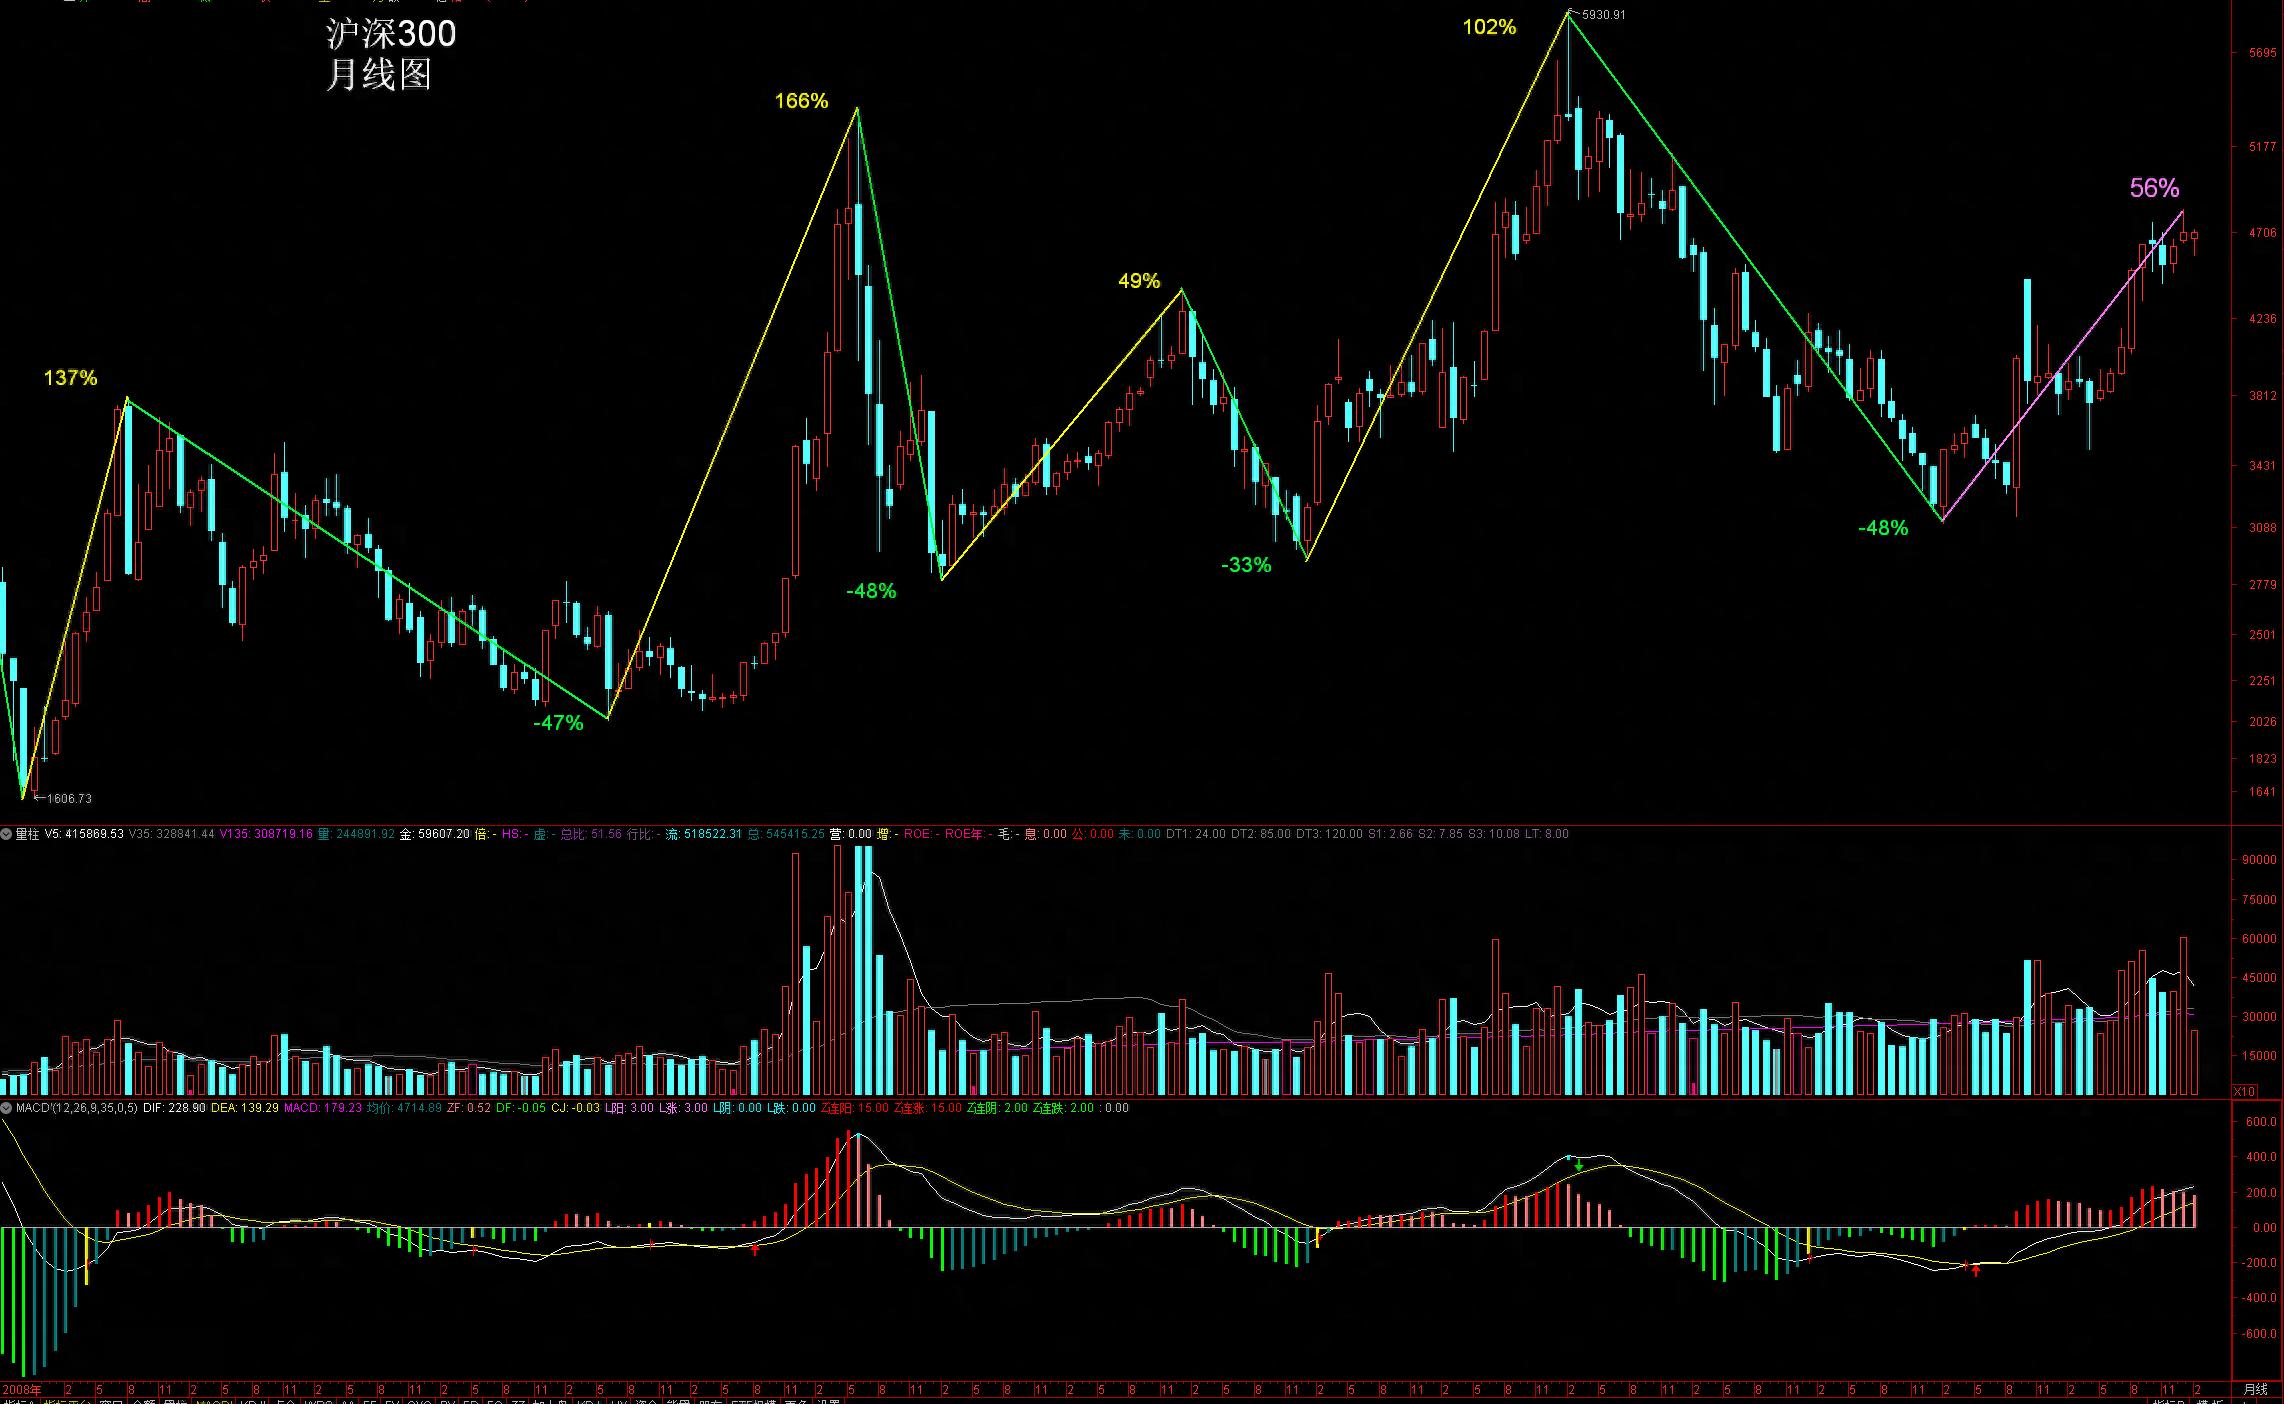Click the 量柱 indicator name label
This screenshot has width=2284, height=1404.
click(x=27, y=834)
